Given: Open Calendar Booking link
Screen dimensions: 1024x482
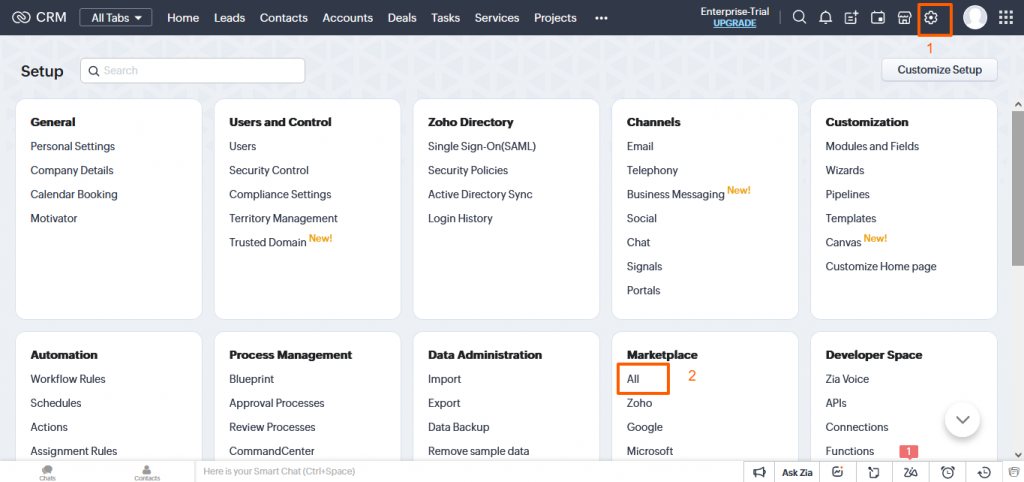Looking at the screenshot, I should coord(74,194).
